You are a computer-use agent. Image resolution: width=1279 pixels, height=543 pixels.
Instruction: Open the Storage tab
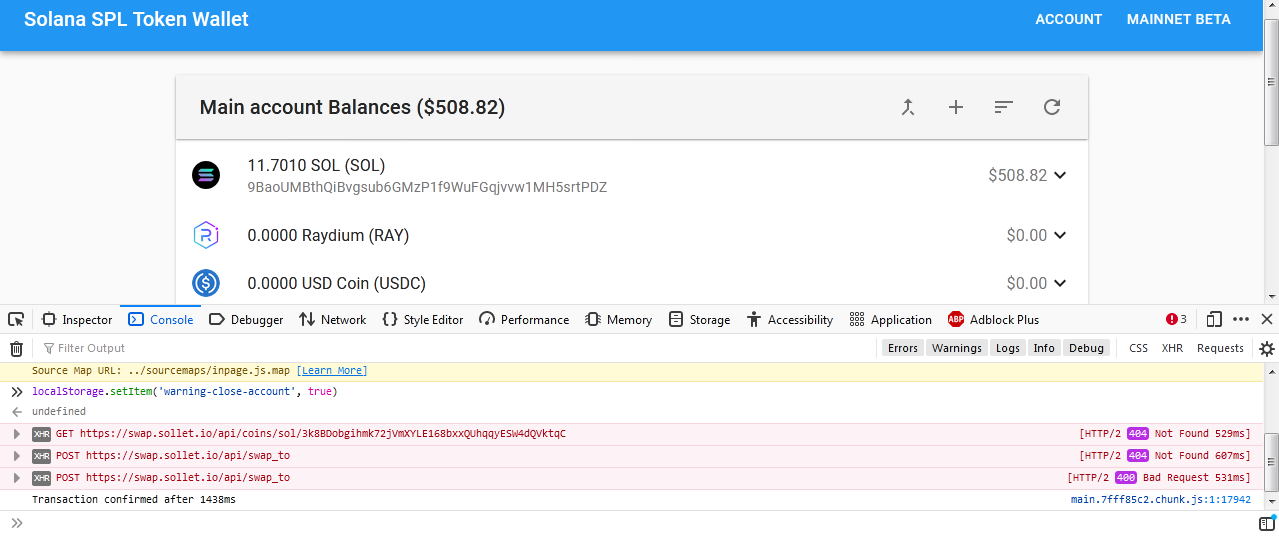(x=699, y=319)
